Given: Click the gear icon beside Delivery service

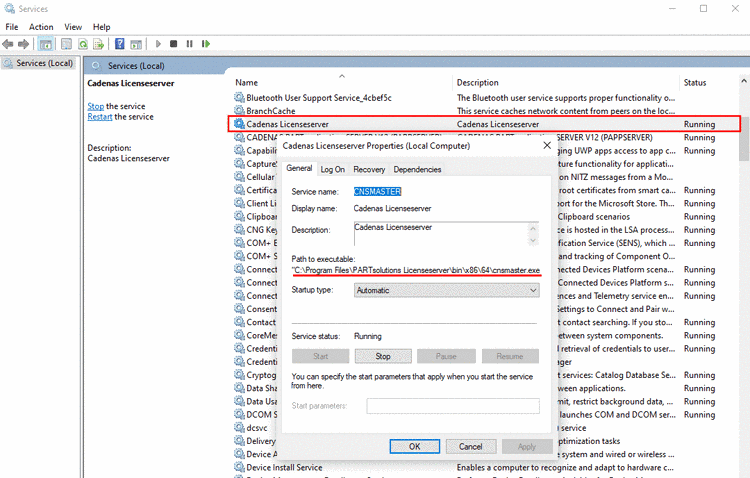Looking at the screenshot, I should click(x=239, y=441).
